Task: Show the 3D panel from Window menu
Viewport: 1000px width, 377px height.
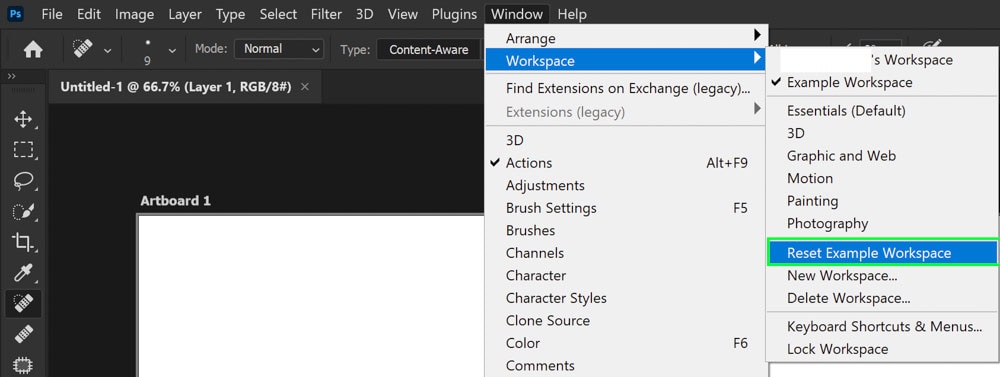Action: click(x=626, y=140)
